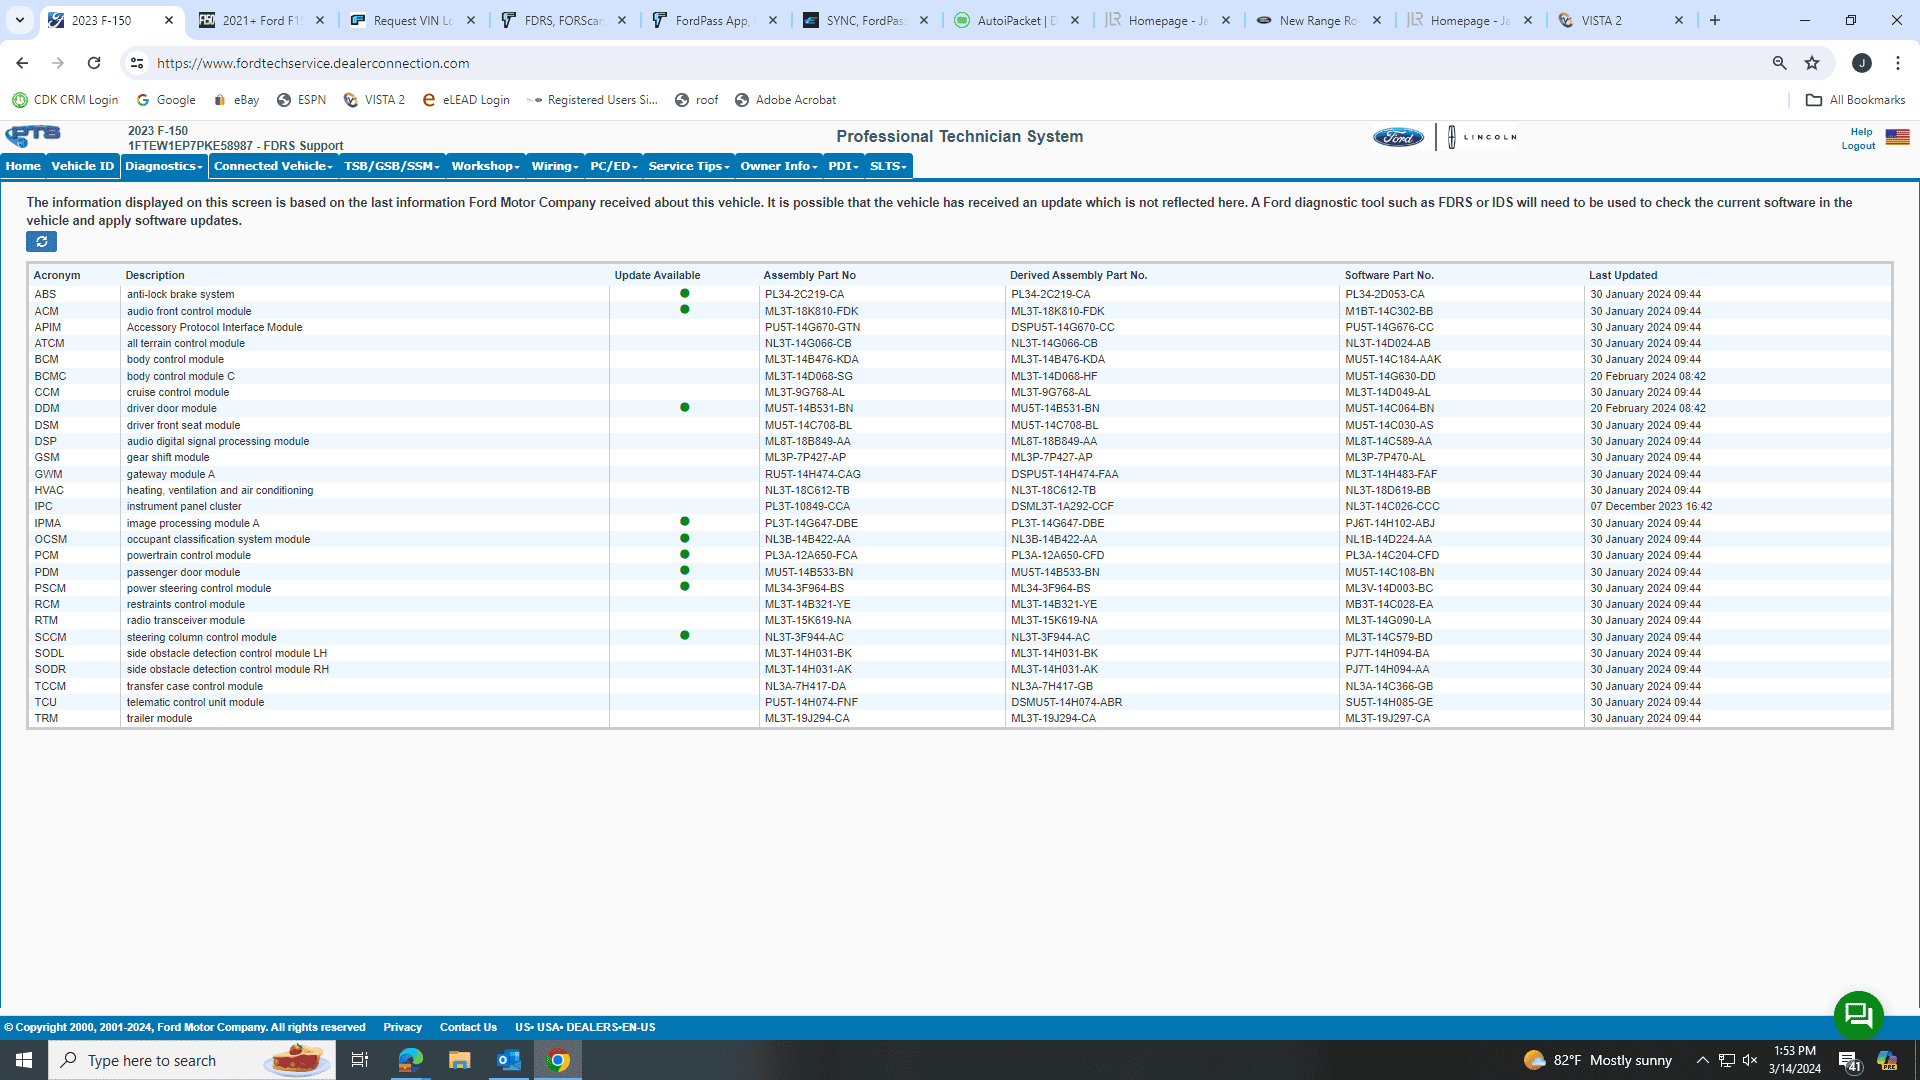Expand the Wiring dropdown menu
This screenshot has height=1080, width=1920.
[x=555, y=166]
